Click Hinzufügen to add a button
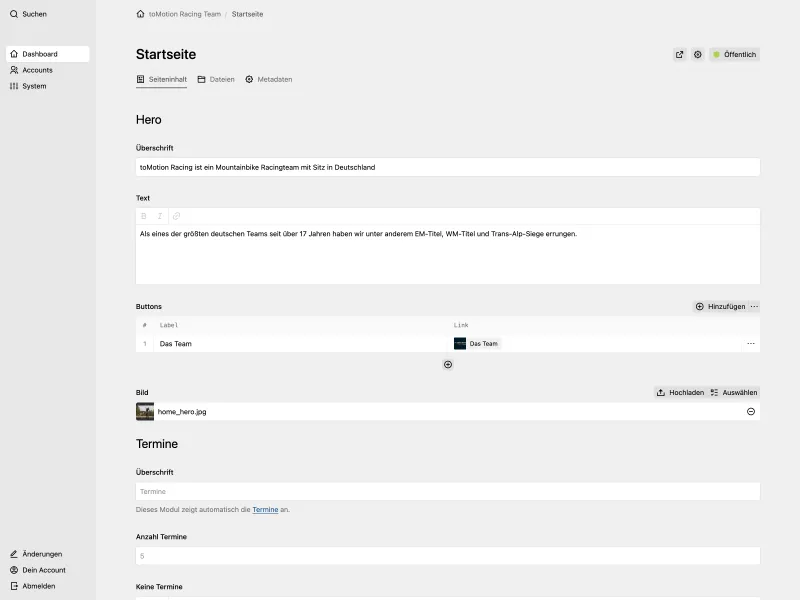This screenshot has height=600, width=800. tap(720, 306)
